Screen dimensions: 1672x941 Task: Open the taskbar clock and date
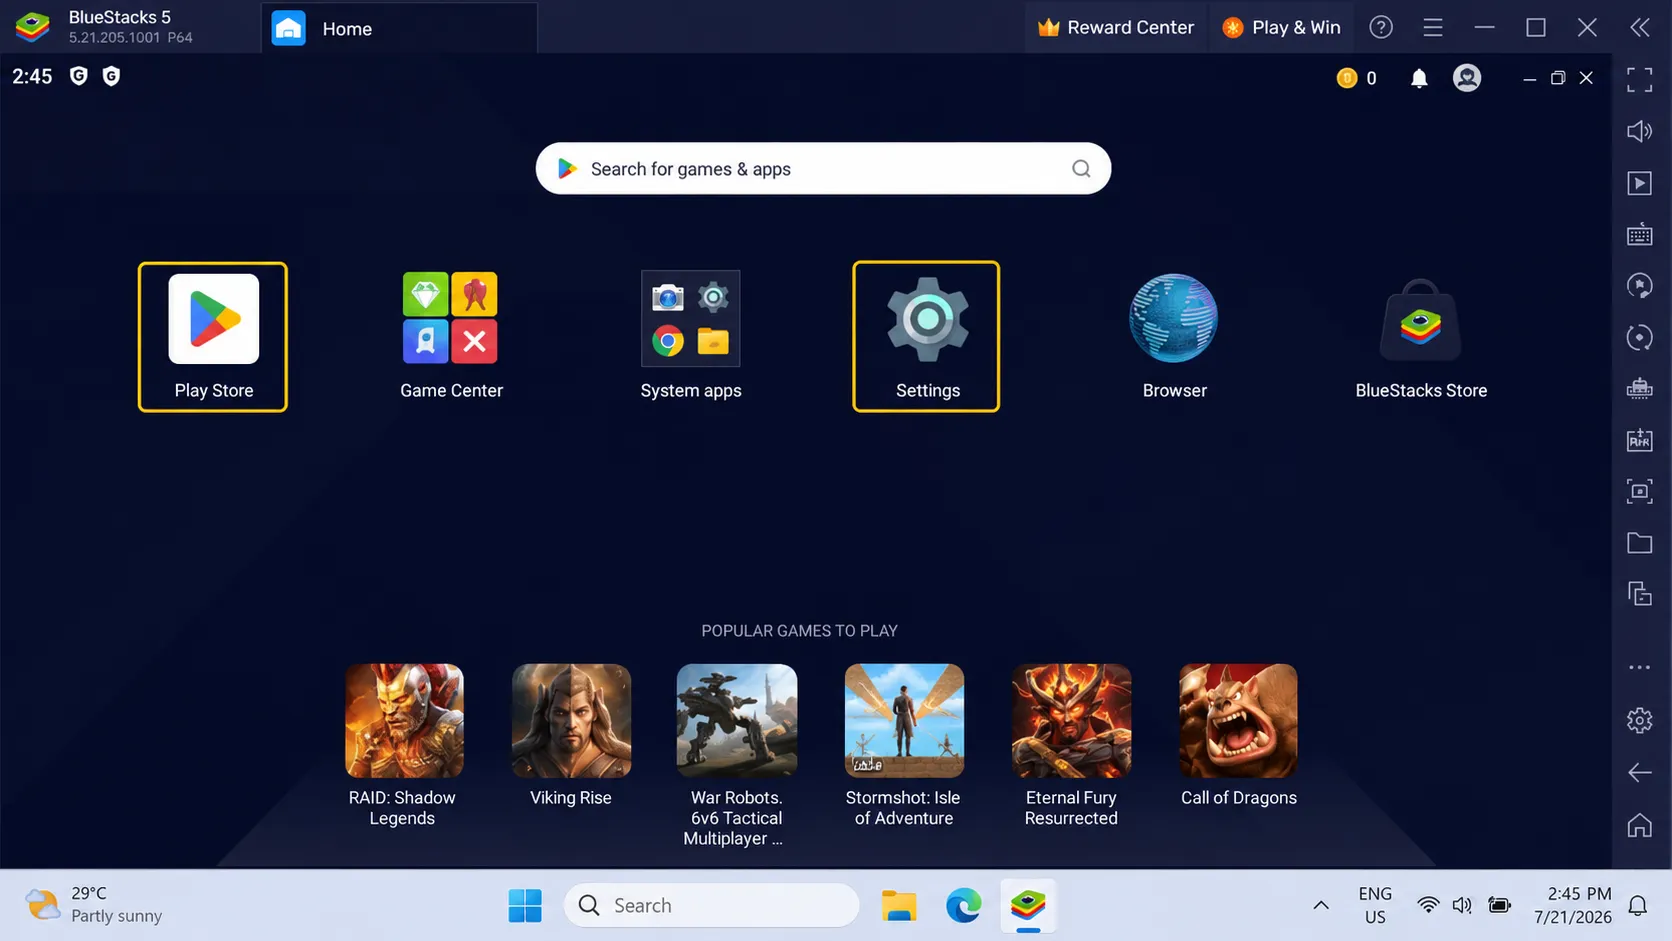tap(1573, 905)
